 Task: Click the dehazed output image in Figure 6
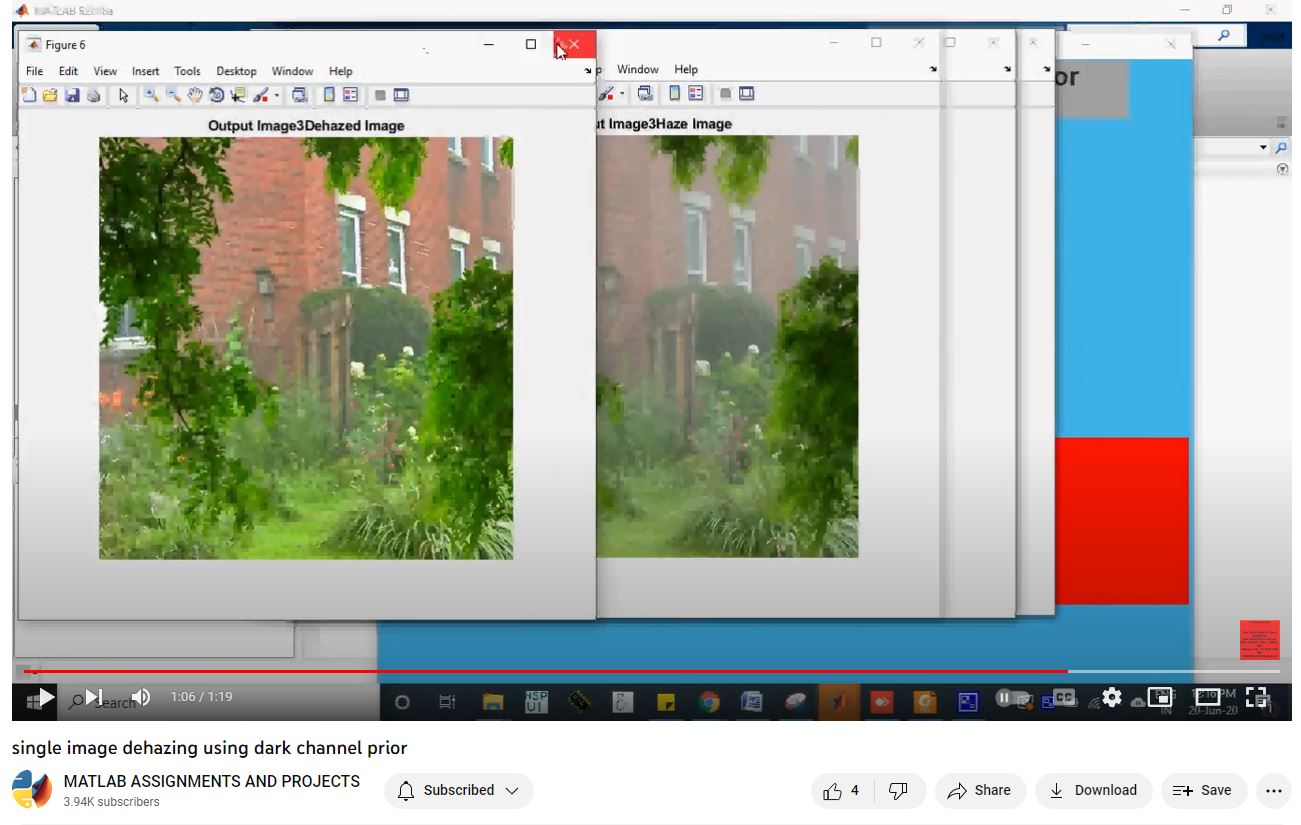pos(306,348)
